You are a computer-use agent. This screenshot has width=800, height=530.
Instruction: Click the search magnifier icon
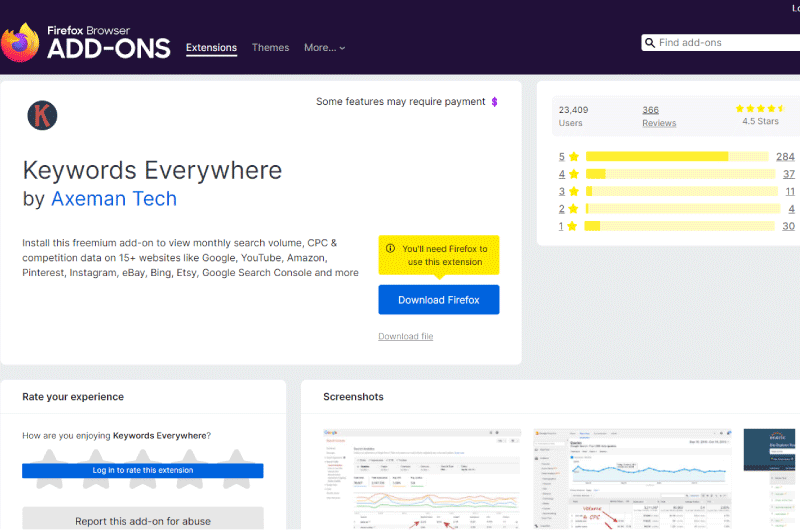[x=649, y=43]
